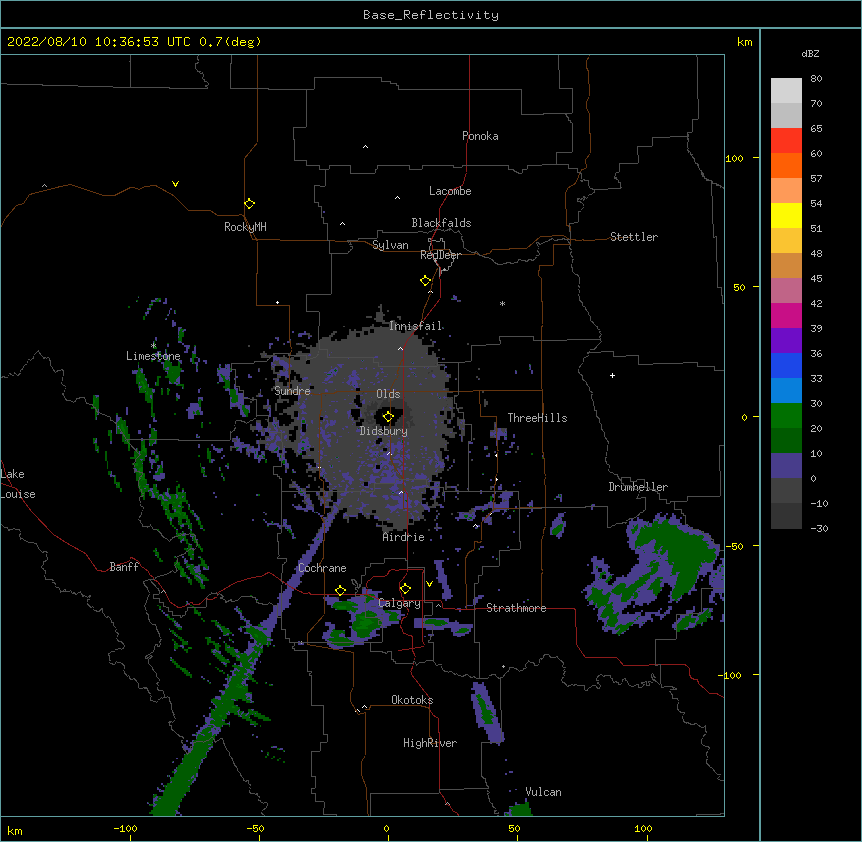Viewport: 862px width, 842px height.
Task: Click the white asterisk marker above Limestone
Action: [x=153, y=346]
